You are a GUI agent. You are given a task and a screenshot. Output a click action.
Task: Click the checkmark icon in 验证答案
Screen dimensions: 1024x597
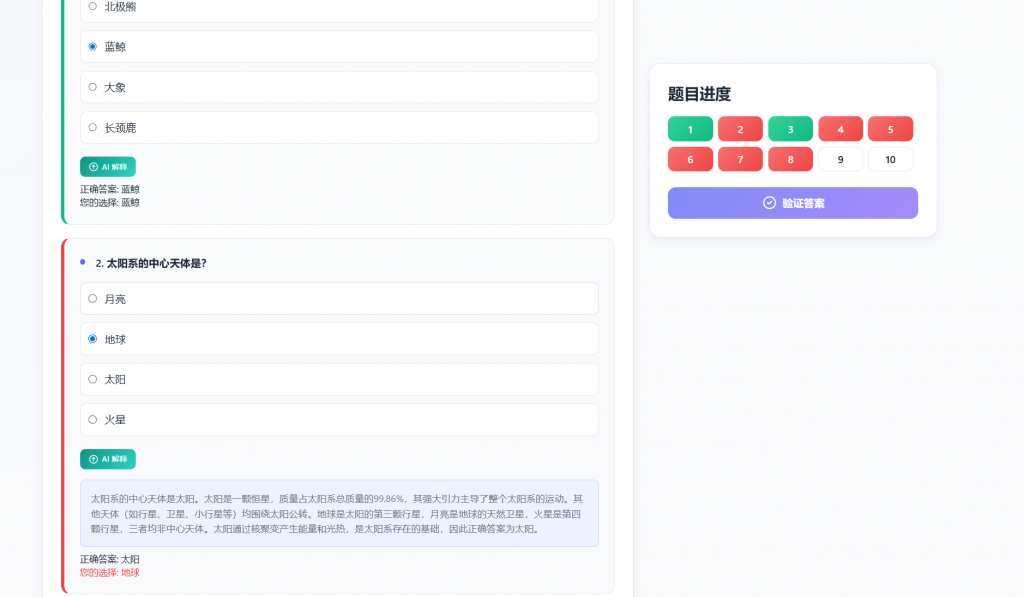point(769,203)
